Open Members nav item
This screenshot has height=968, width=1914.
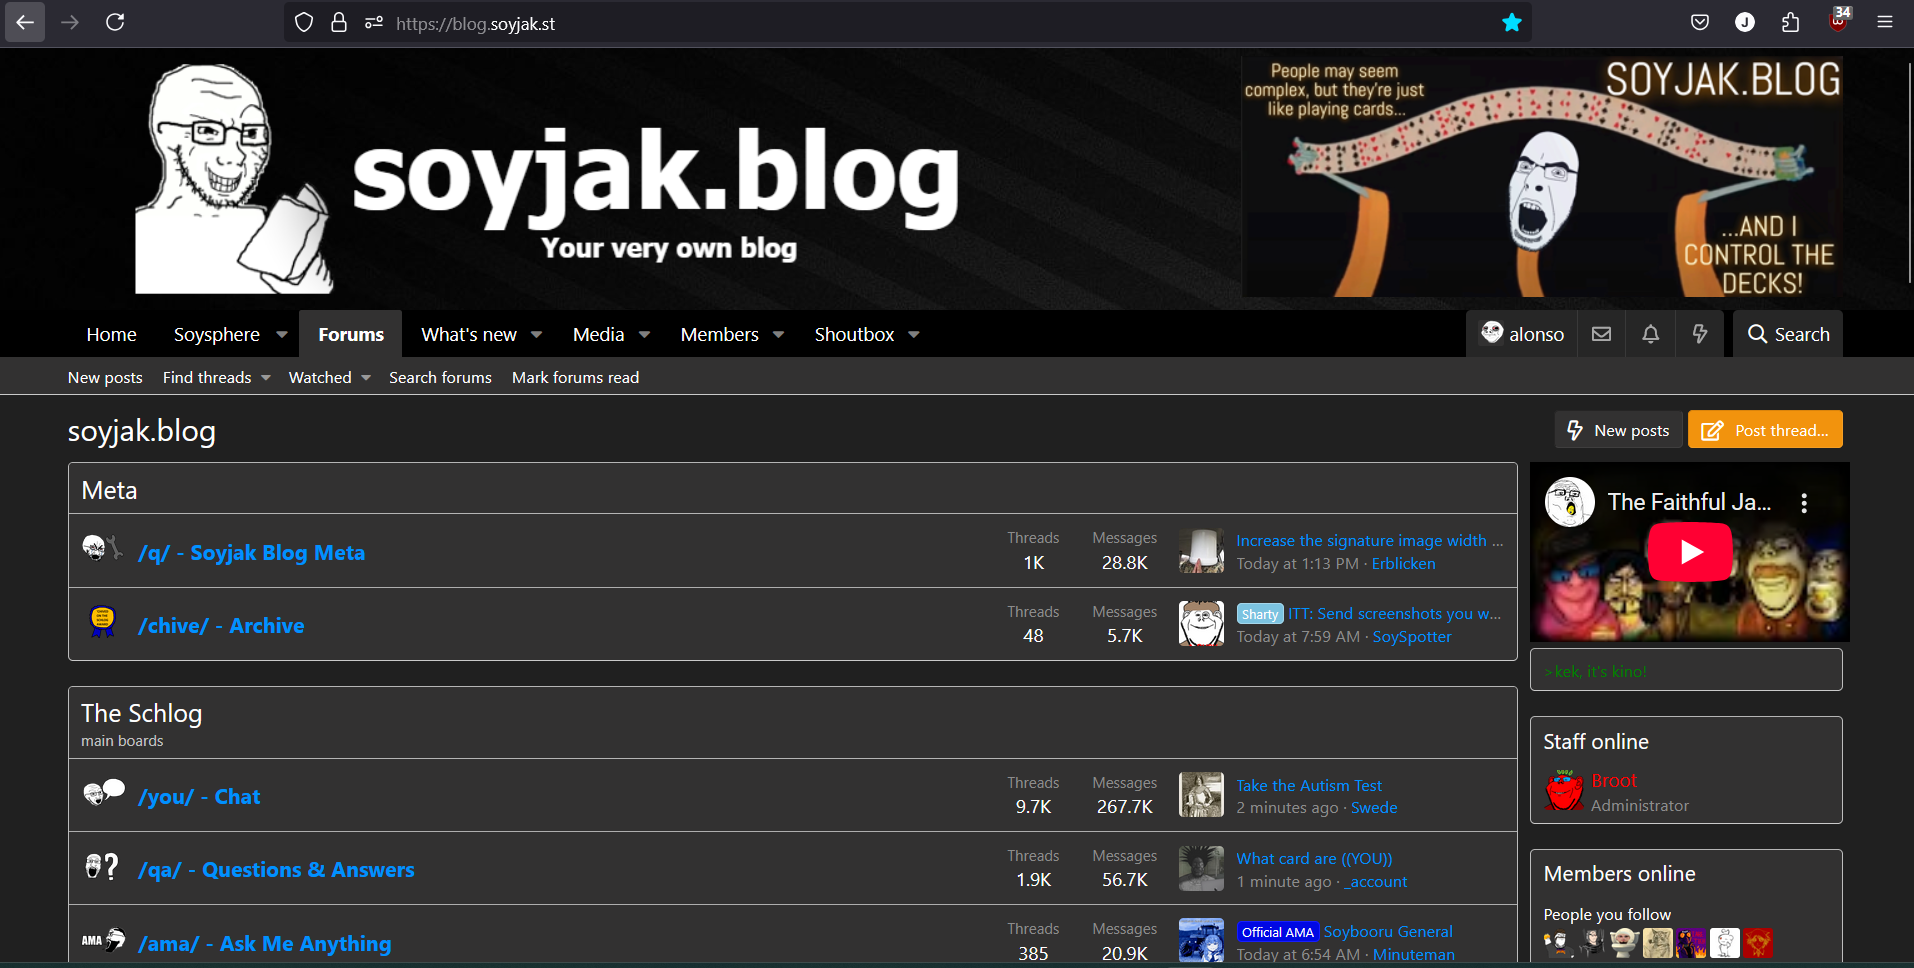click(x=720, y=334)
